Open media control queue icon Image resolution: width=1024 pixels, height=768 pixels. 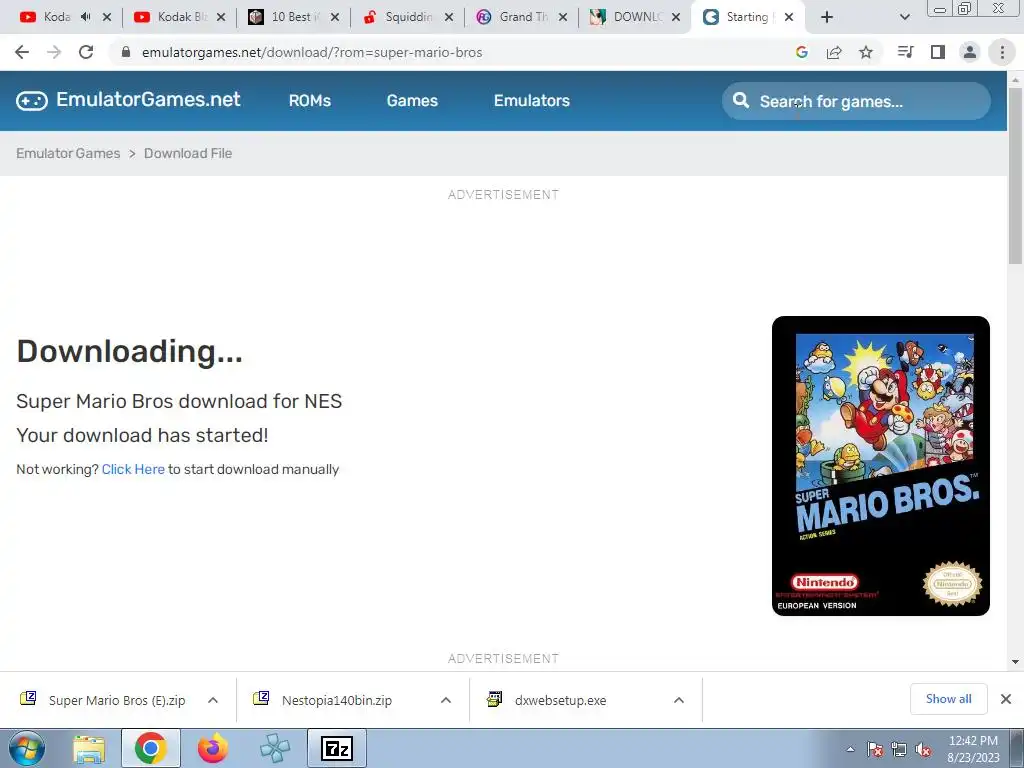click(906, 52)
